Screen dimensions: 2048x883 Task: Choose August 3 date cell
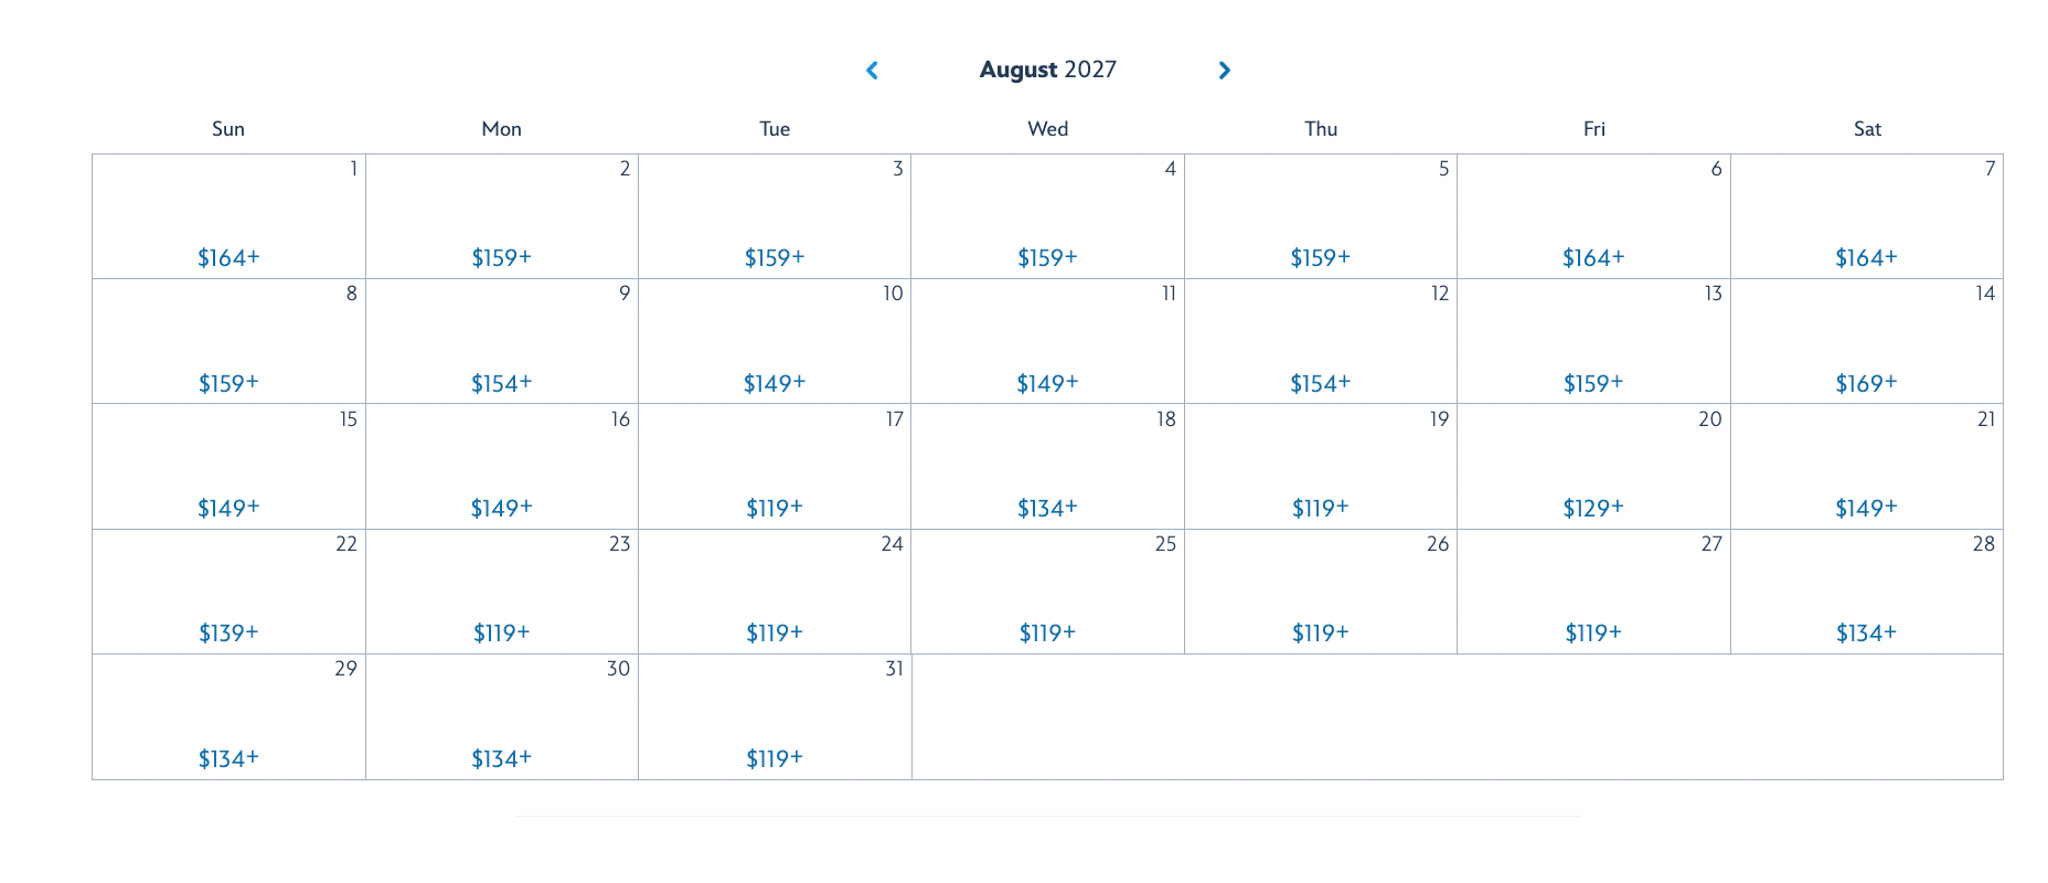point(775,217)
